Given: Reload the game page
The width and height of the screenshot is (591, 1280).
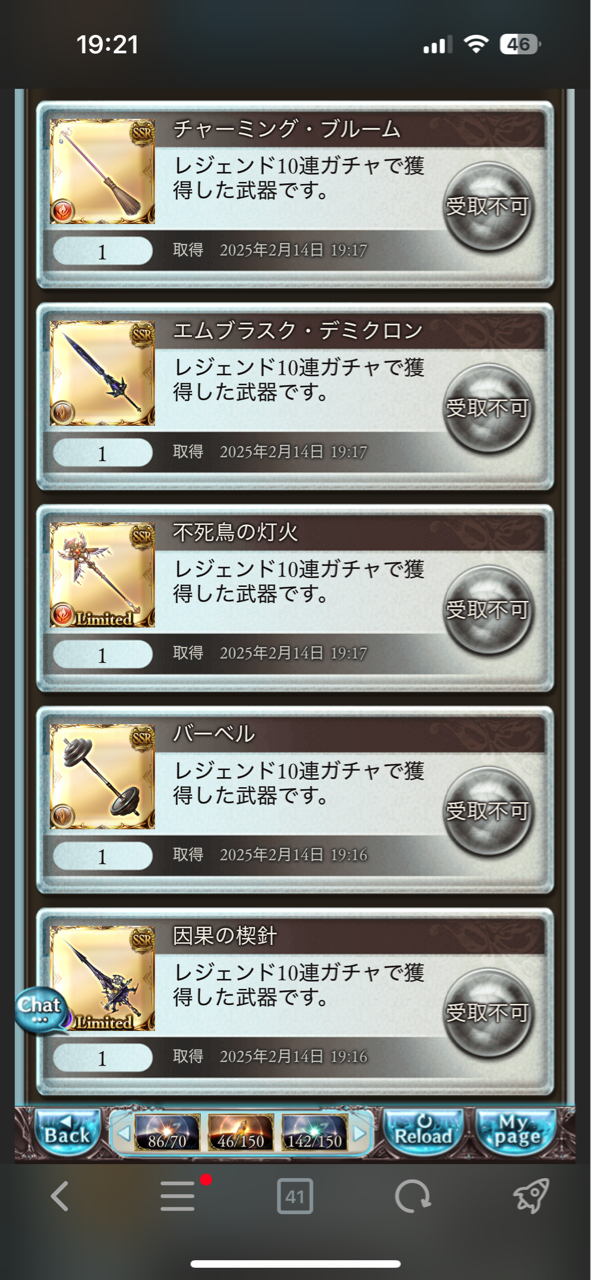Looking at the screenshot, I should click(424, 1131).
